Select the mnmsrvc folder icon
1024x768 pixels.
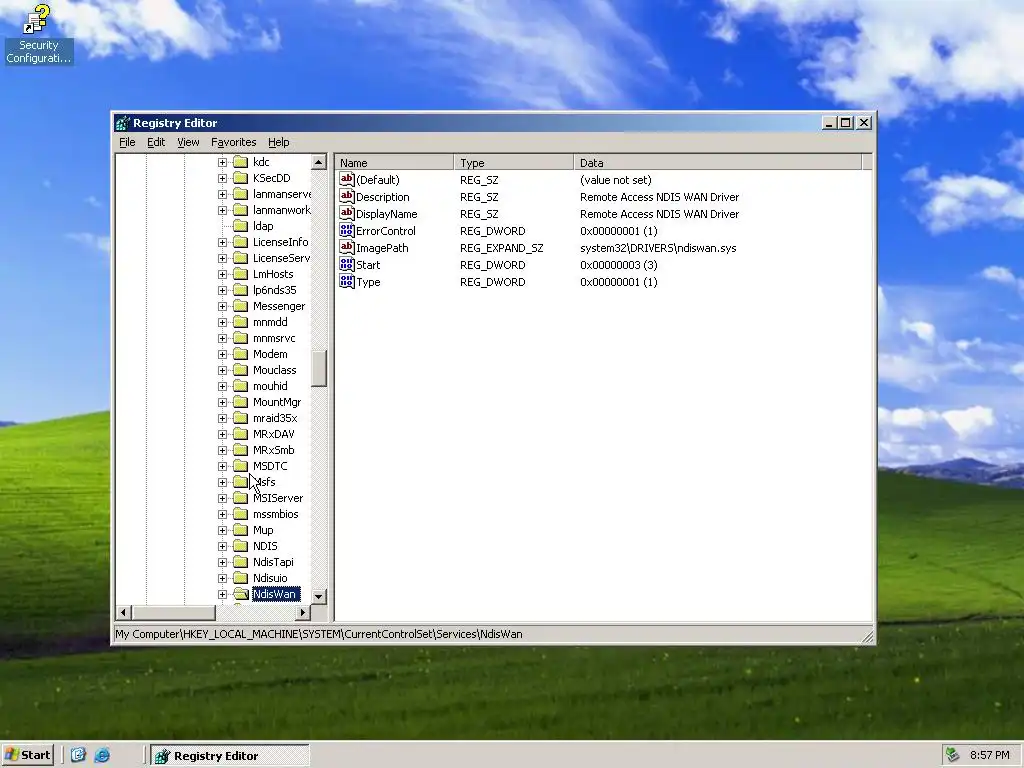[241, 338]
